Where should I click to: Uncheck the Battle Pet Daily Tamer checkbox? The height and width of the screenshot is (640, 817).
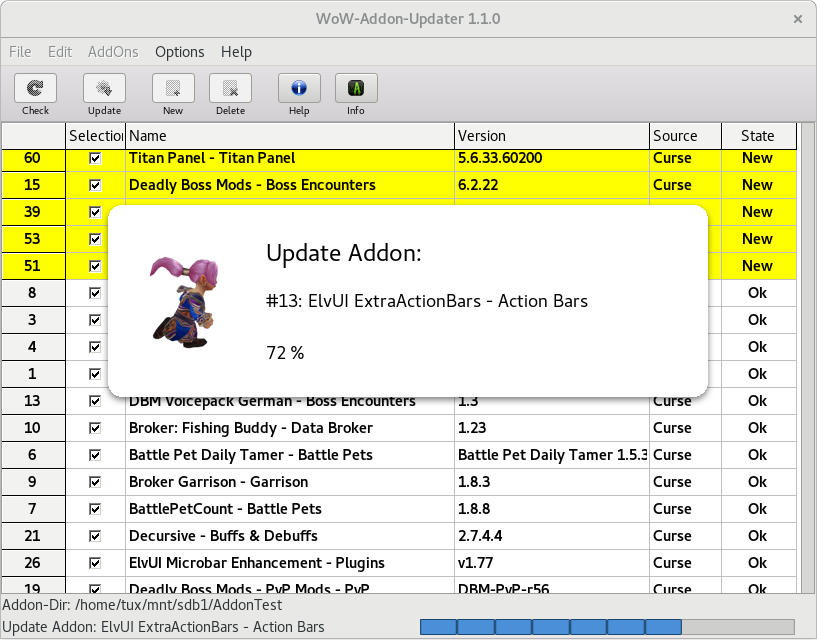[x=95, y=456]
